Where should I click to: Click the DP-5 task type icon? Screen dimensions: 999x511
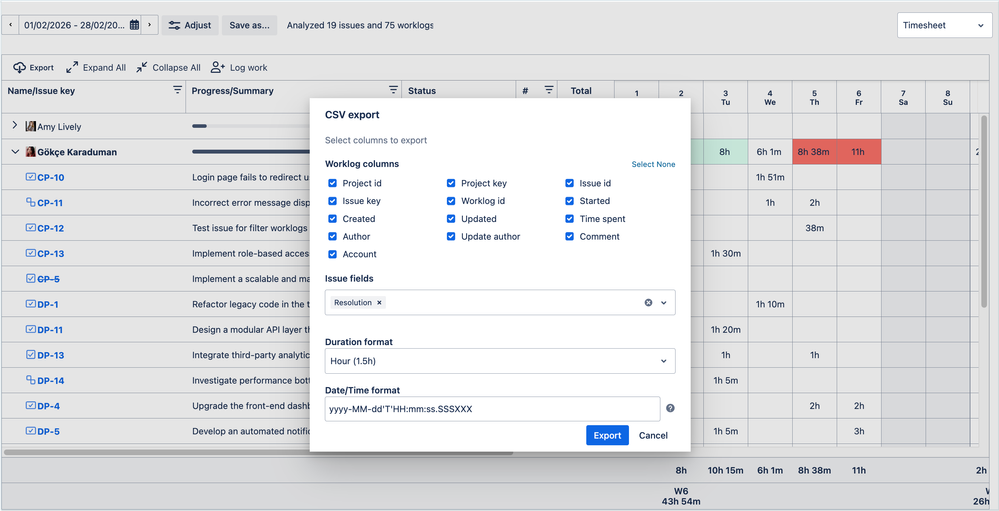point(30,431)
